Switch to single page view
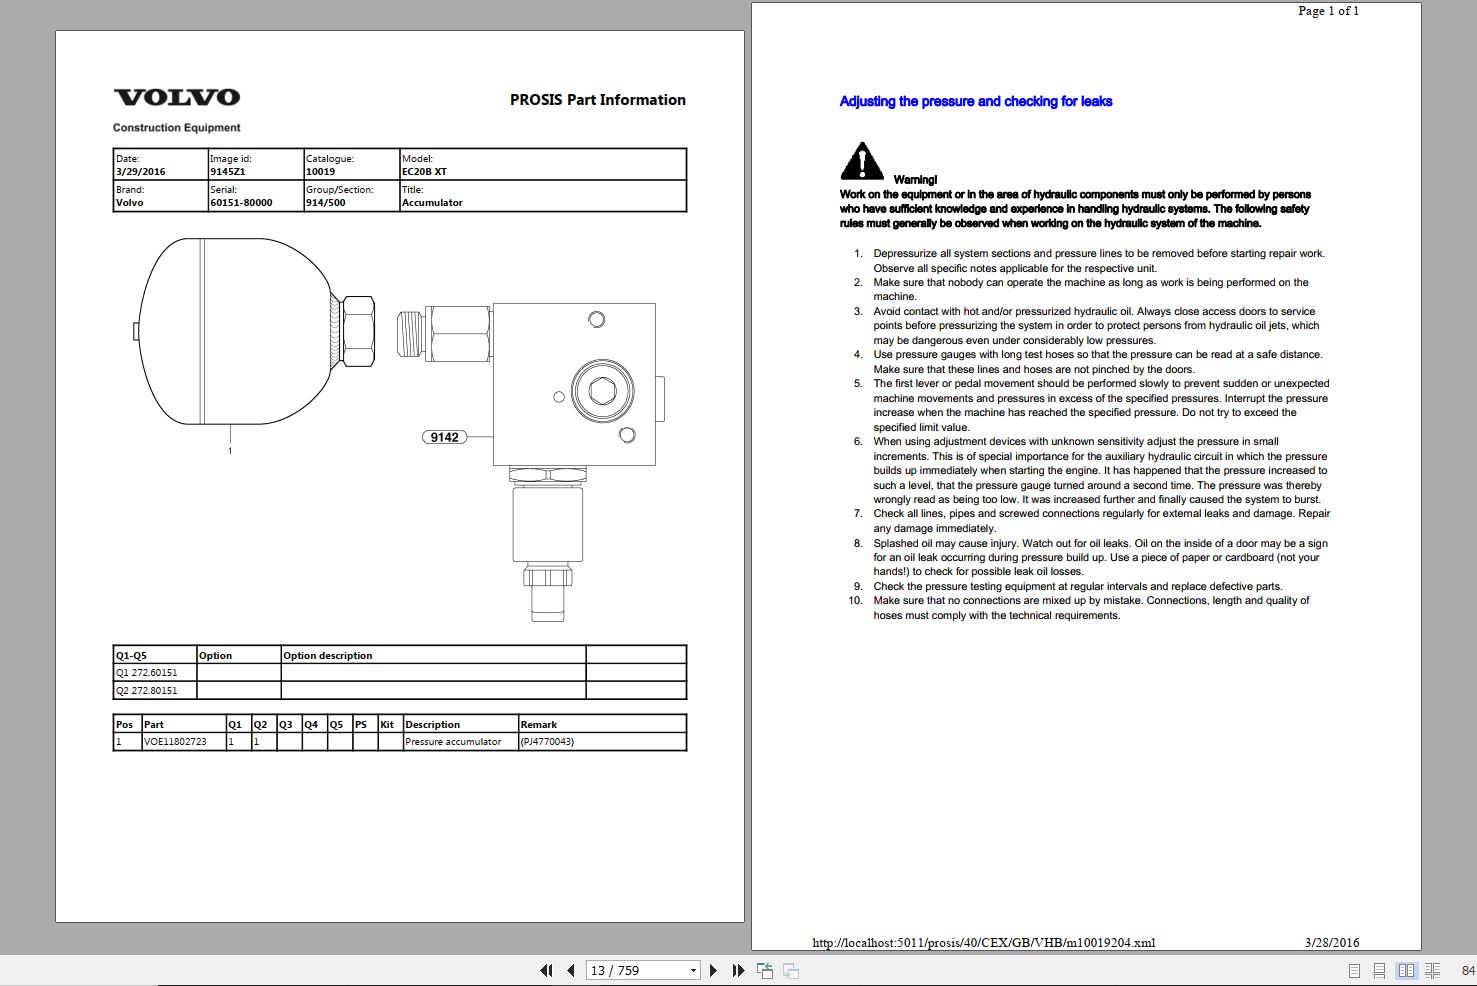This screenshot has width=1477, height=986. [x=1354, y=970]
